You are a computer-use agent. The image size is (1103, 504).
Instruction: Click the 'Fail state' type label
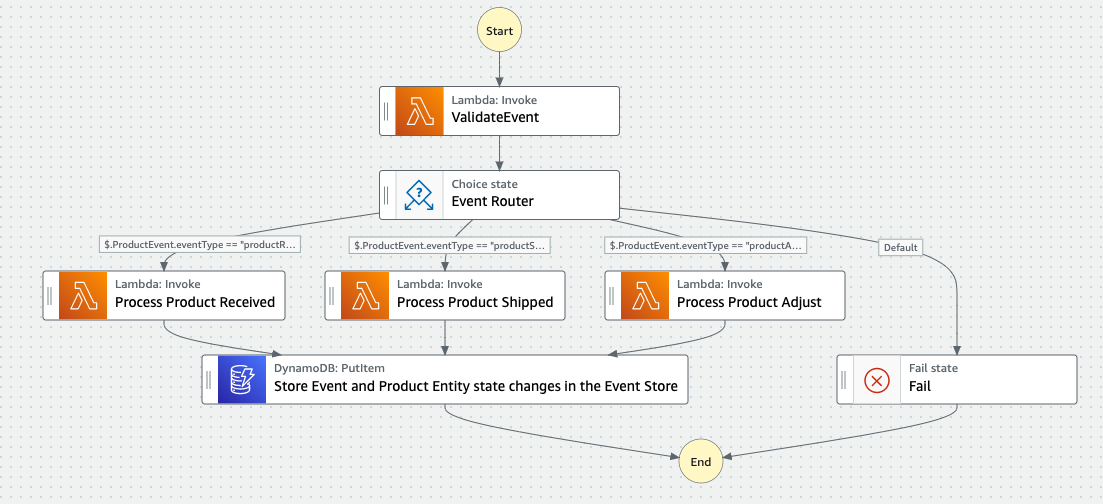[x=933, y=367]
